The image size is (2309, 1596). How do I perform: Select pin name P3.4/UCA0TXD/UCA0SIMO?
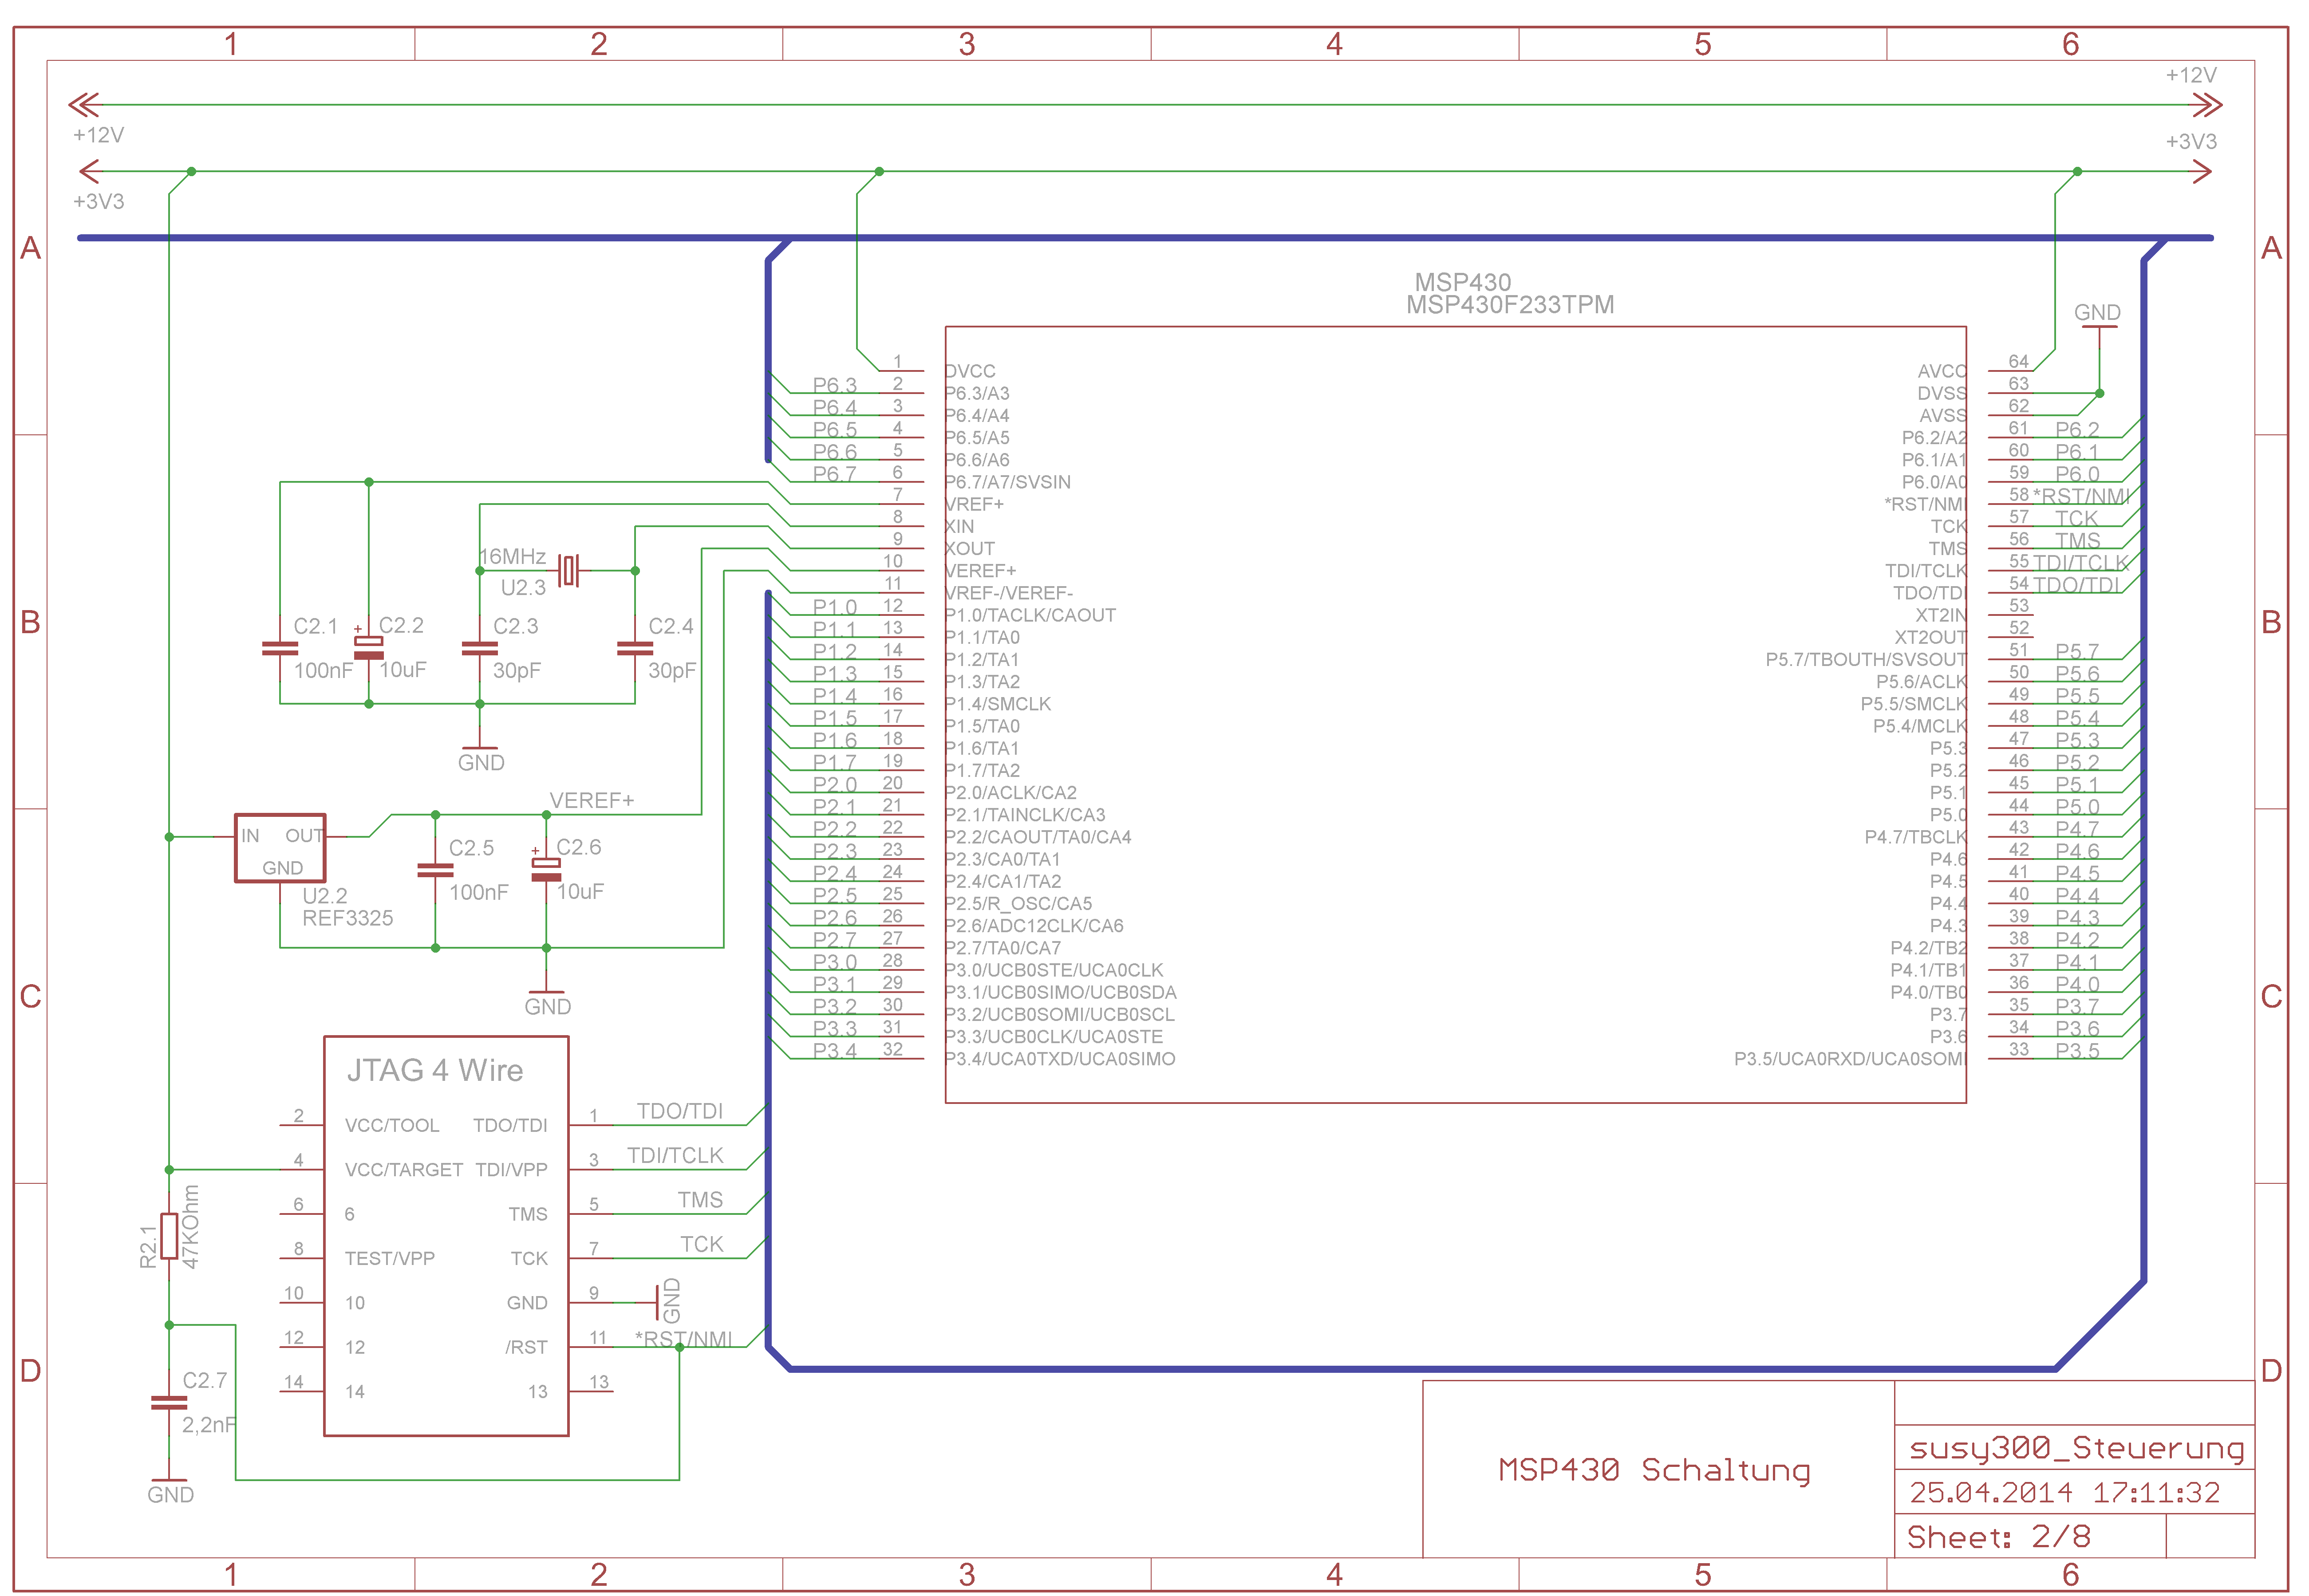coord(1060,1059)
